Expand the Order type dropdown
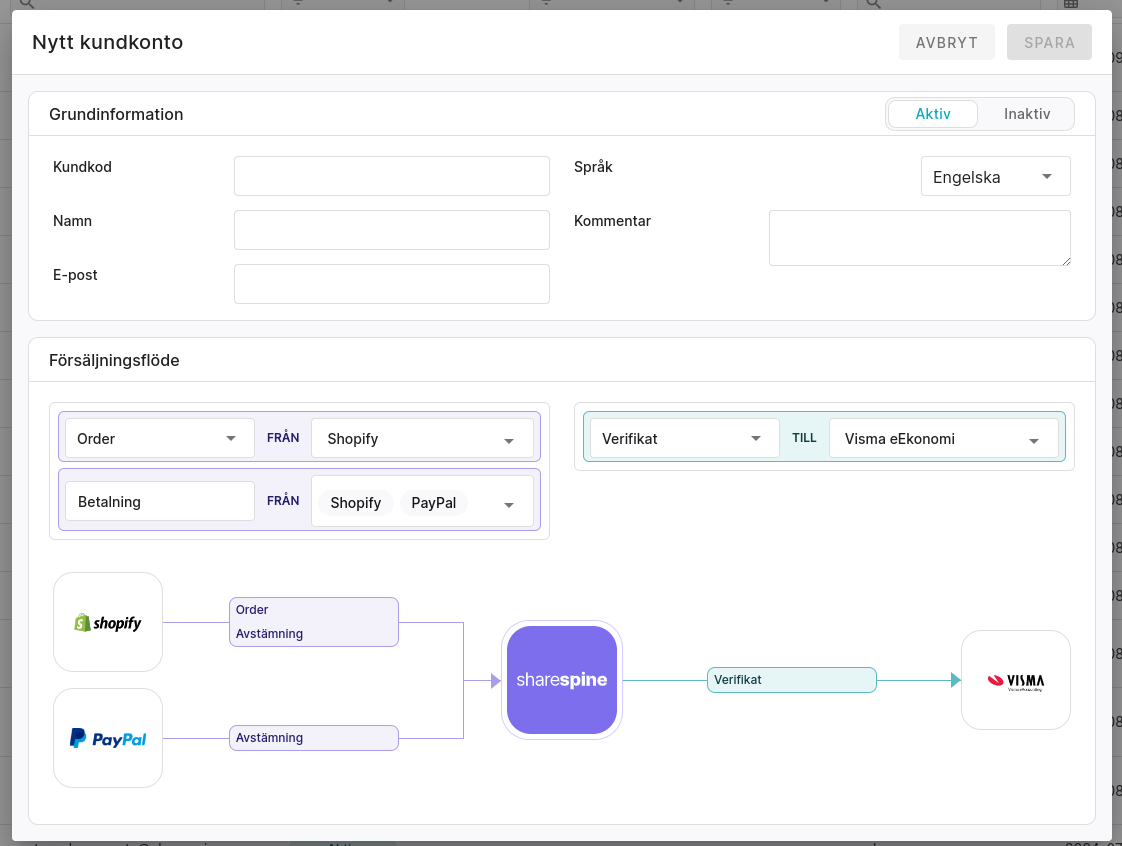Image resolution: width=1122 pixels, height=846 pixels. click(x=160, y=439)
